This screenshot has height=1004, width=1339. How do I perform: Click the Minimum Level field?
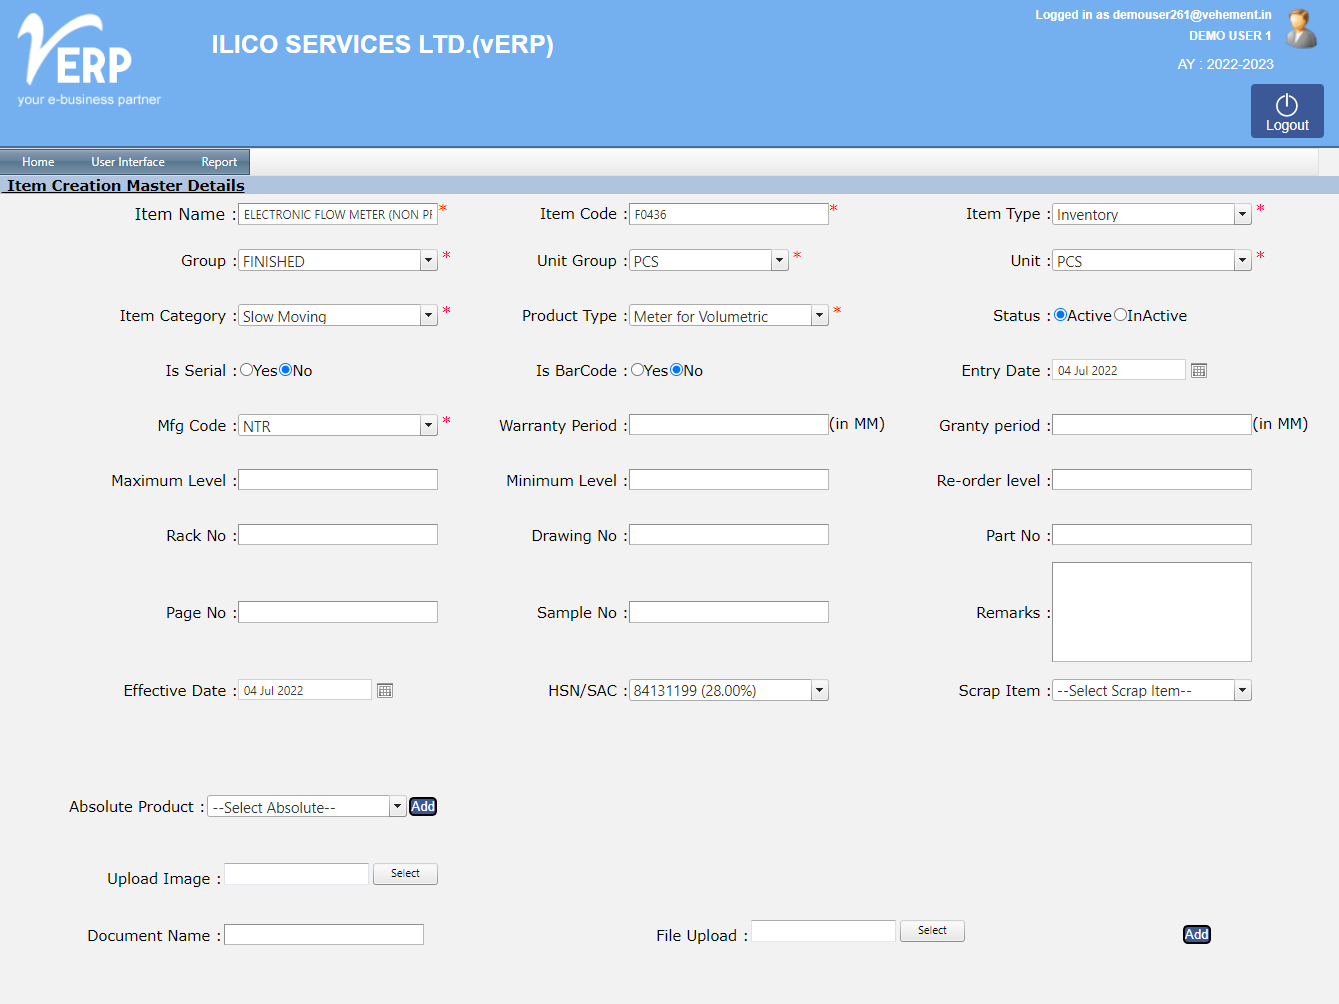coord(729,480)
